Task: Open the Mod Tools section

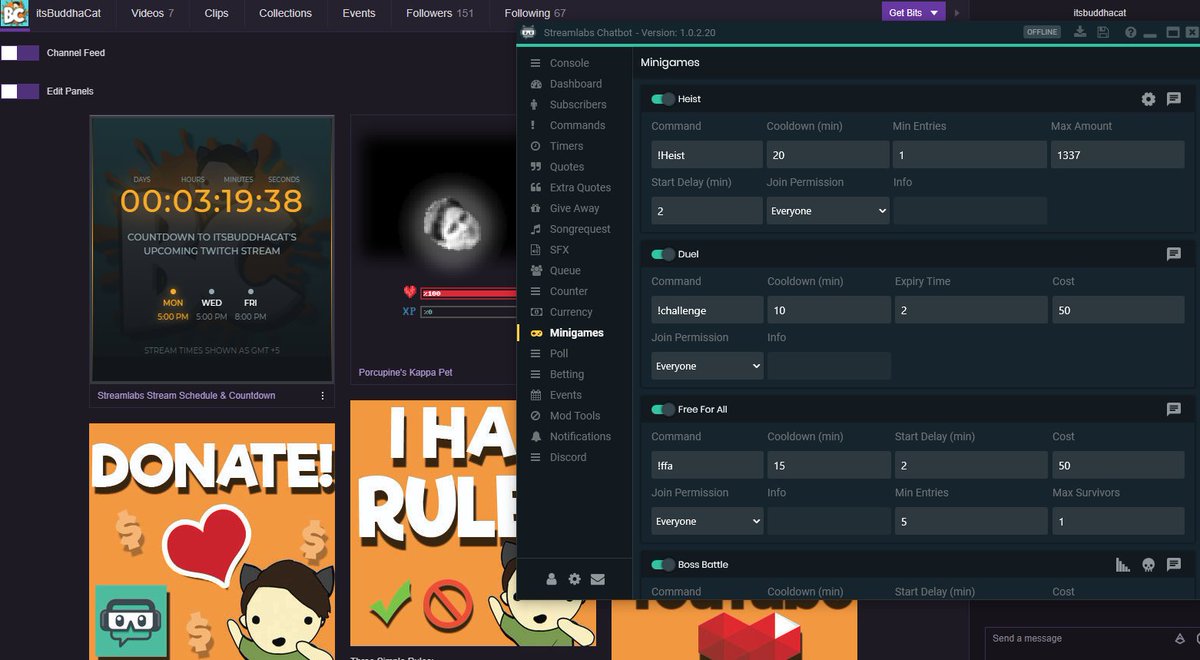Action: (x=575, y=416)
